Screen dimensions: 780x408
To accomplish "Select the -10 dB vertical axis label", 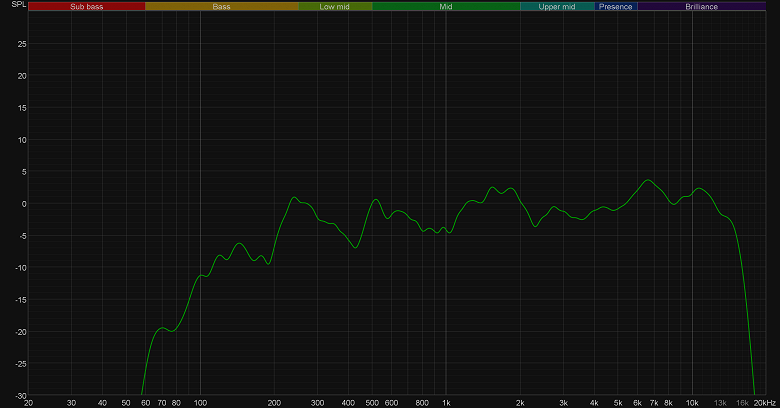I will [21, 268].
